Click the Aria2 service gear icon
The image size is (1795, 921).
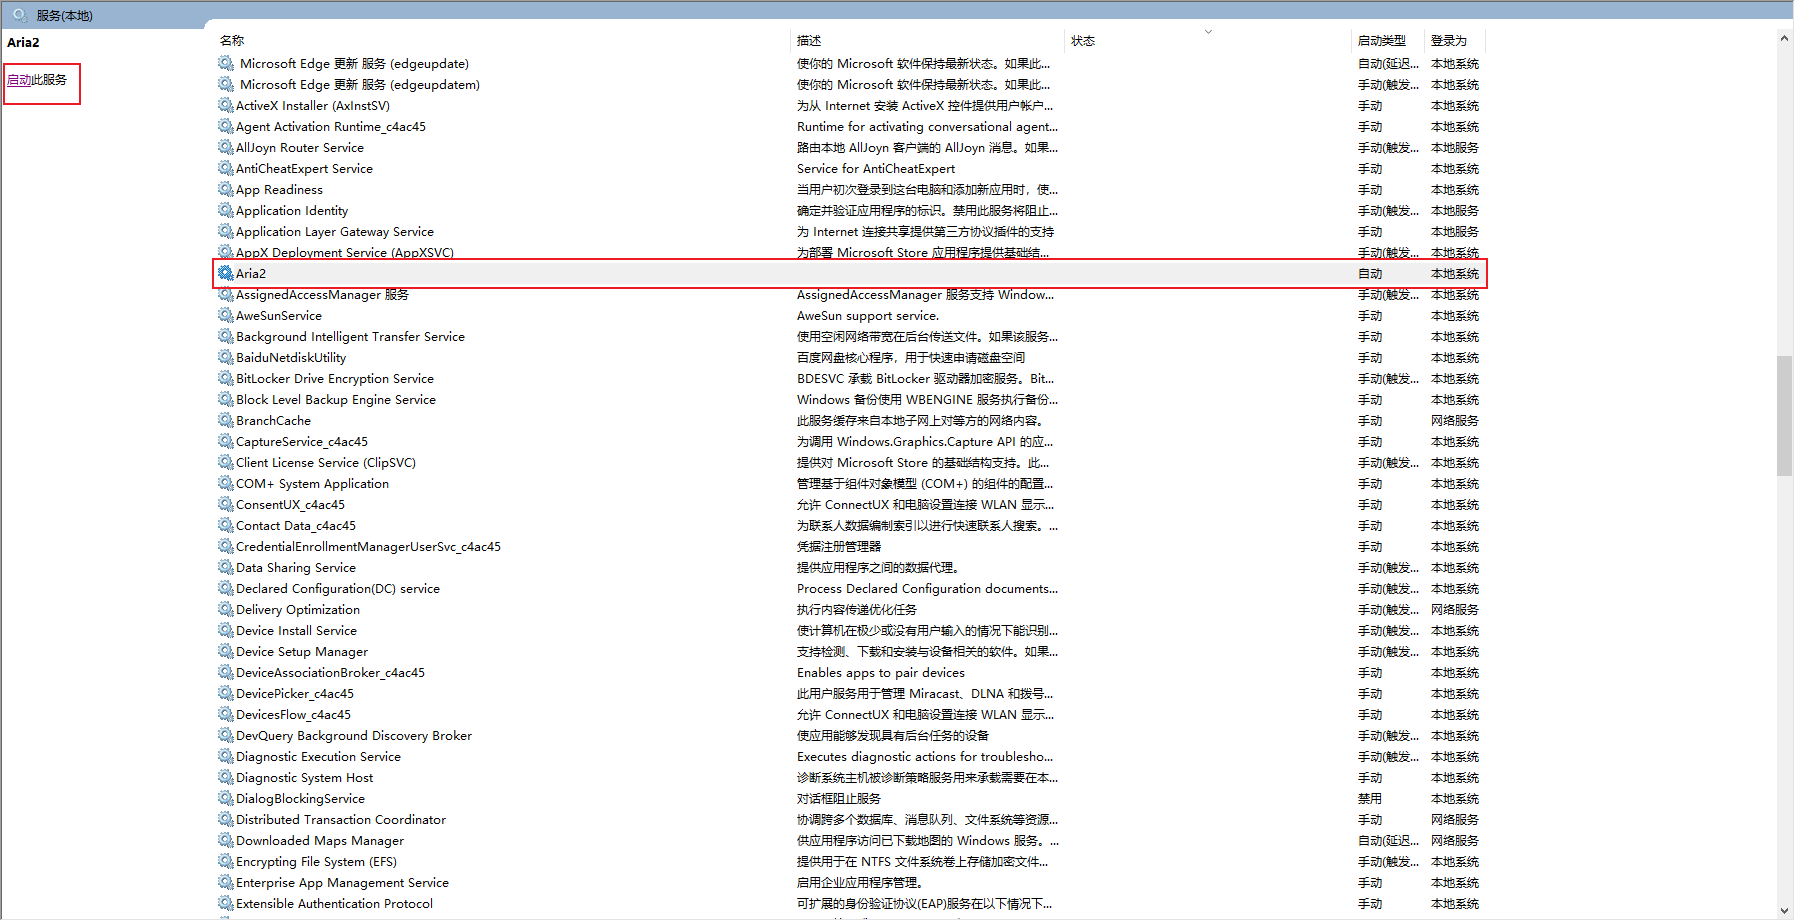pyautogui.click(x=226, y=273)
